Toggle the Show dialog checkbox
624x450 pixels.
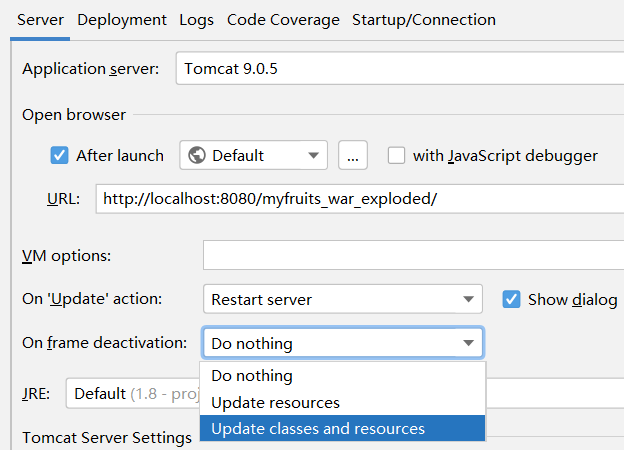[x=511, y=299]
